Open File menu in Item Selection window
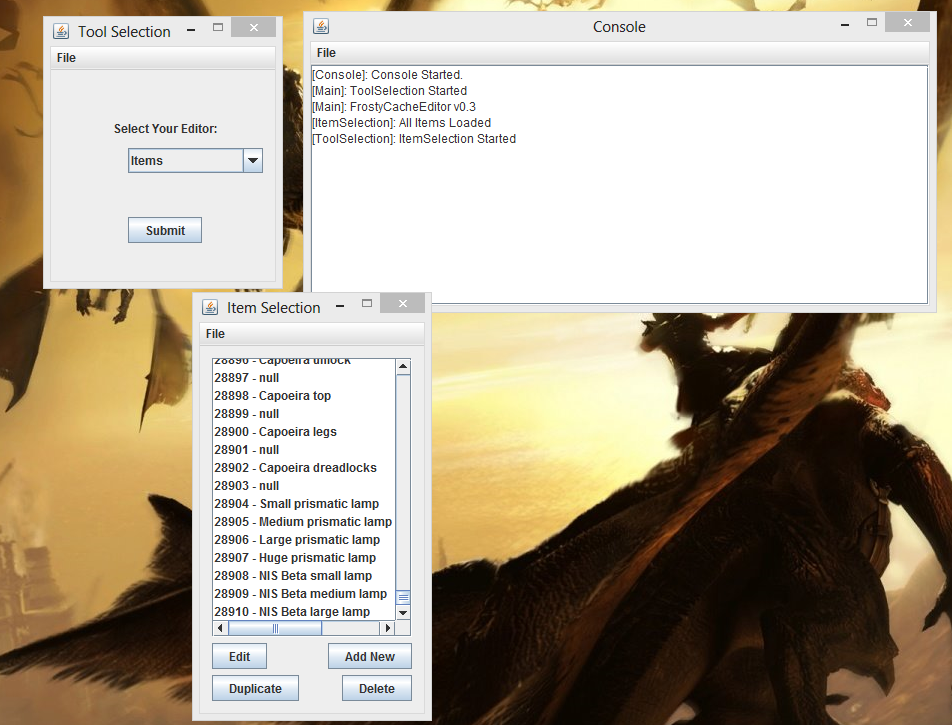The height and width of the screenshot is (725, 952). pos(215,333)
